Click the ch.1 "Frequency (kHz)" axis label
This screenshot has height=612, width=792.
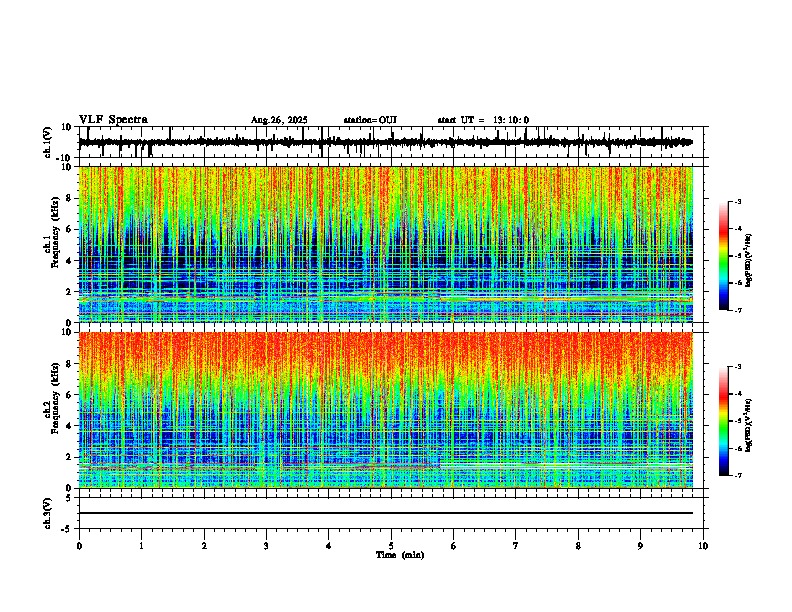point(55,233)
